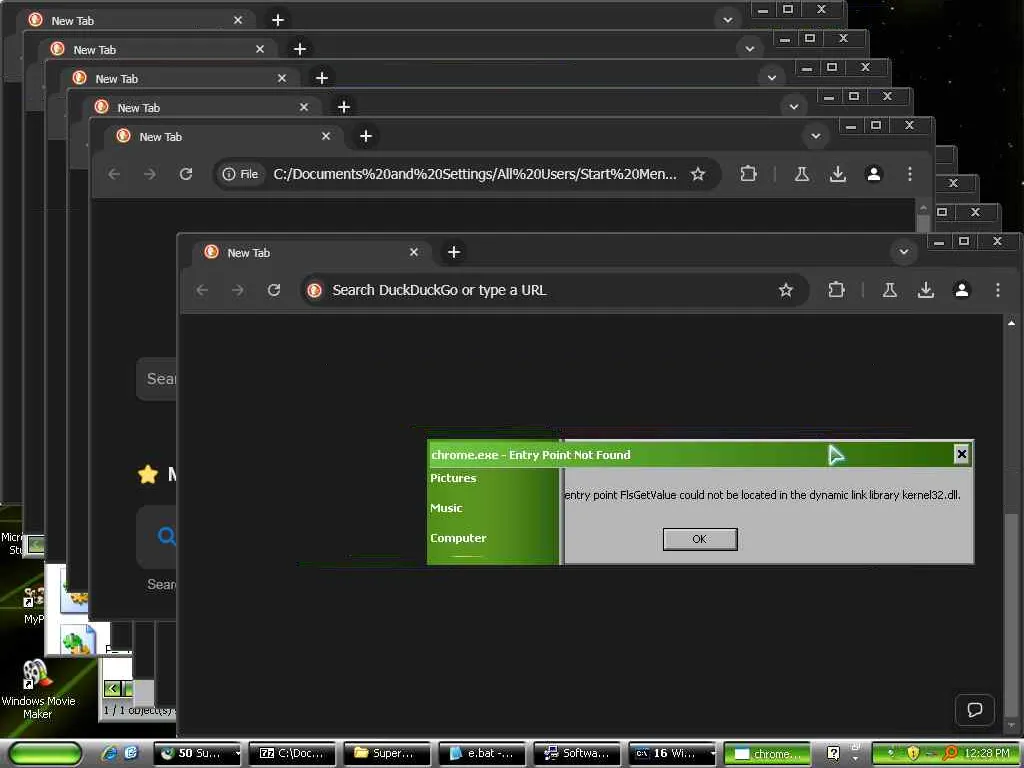Screen dimensions: 1024x768
Task: Close the New Tab tab in front window
Action: (x=413, y=252)
